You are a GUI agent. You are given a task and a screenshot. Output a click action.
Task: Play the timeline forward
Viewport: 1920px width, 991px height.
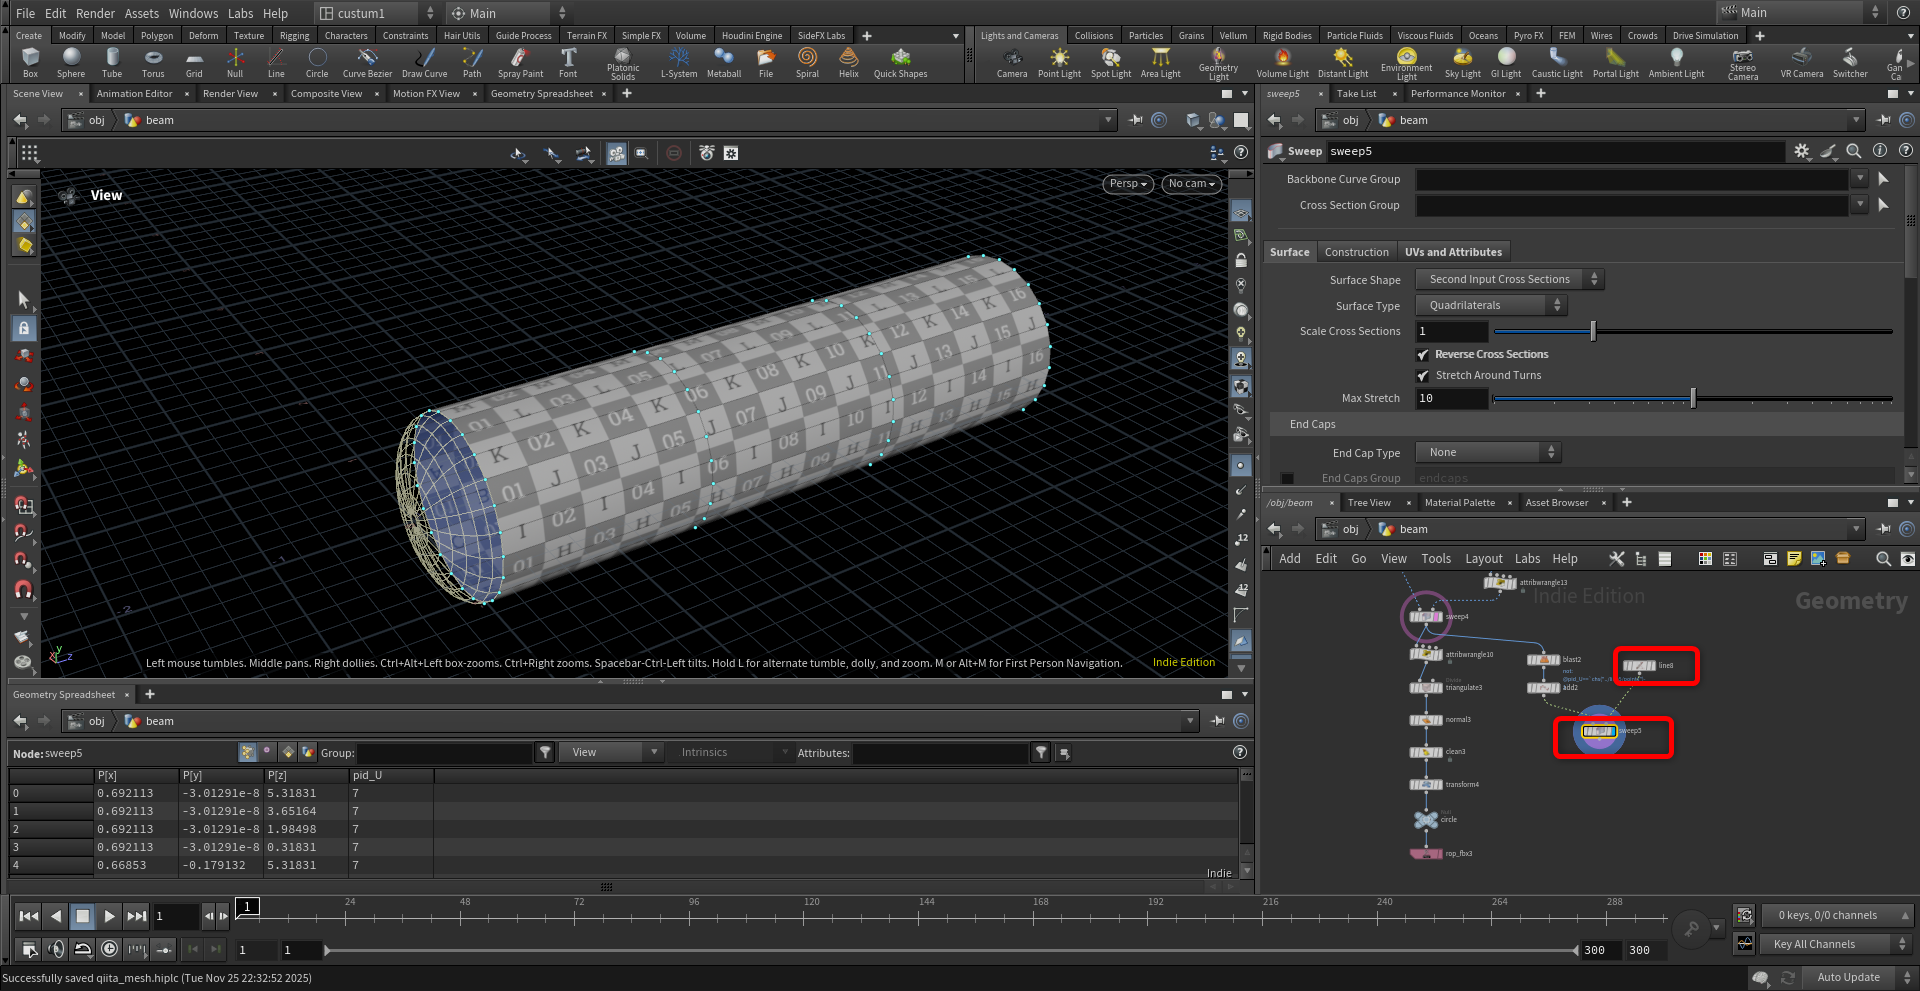109,916
